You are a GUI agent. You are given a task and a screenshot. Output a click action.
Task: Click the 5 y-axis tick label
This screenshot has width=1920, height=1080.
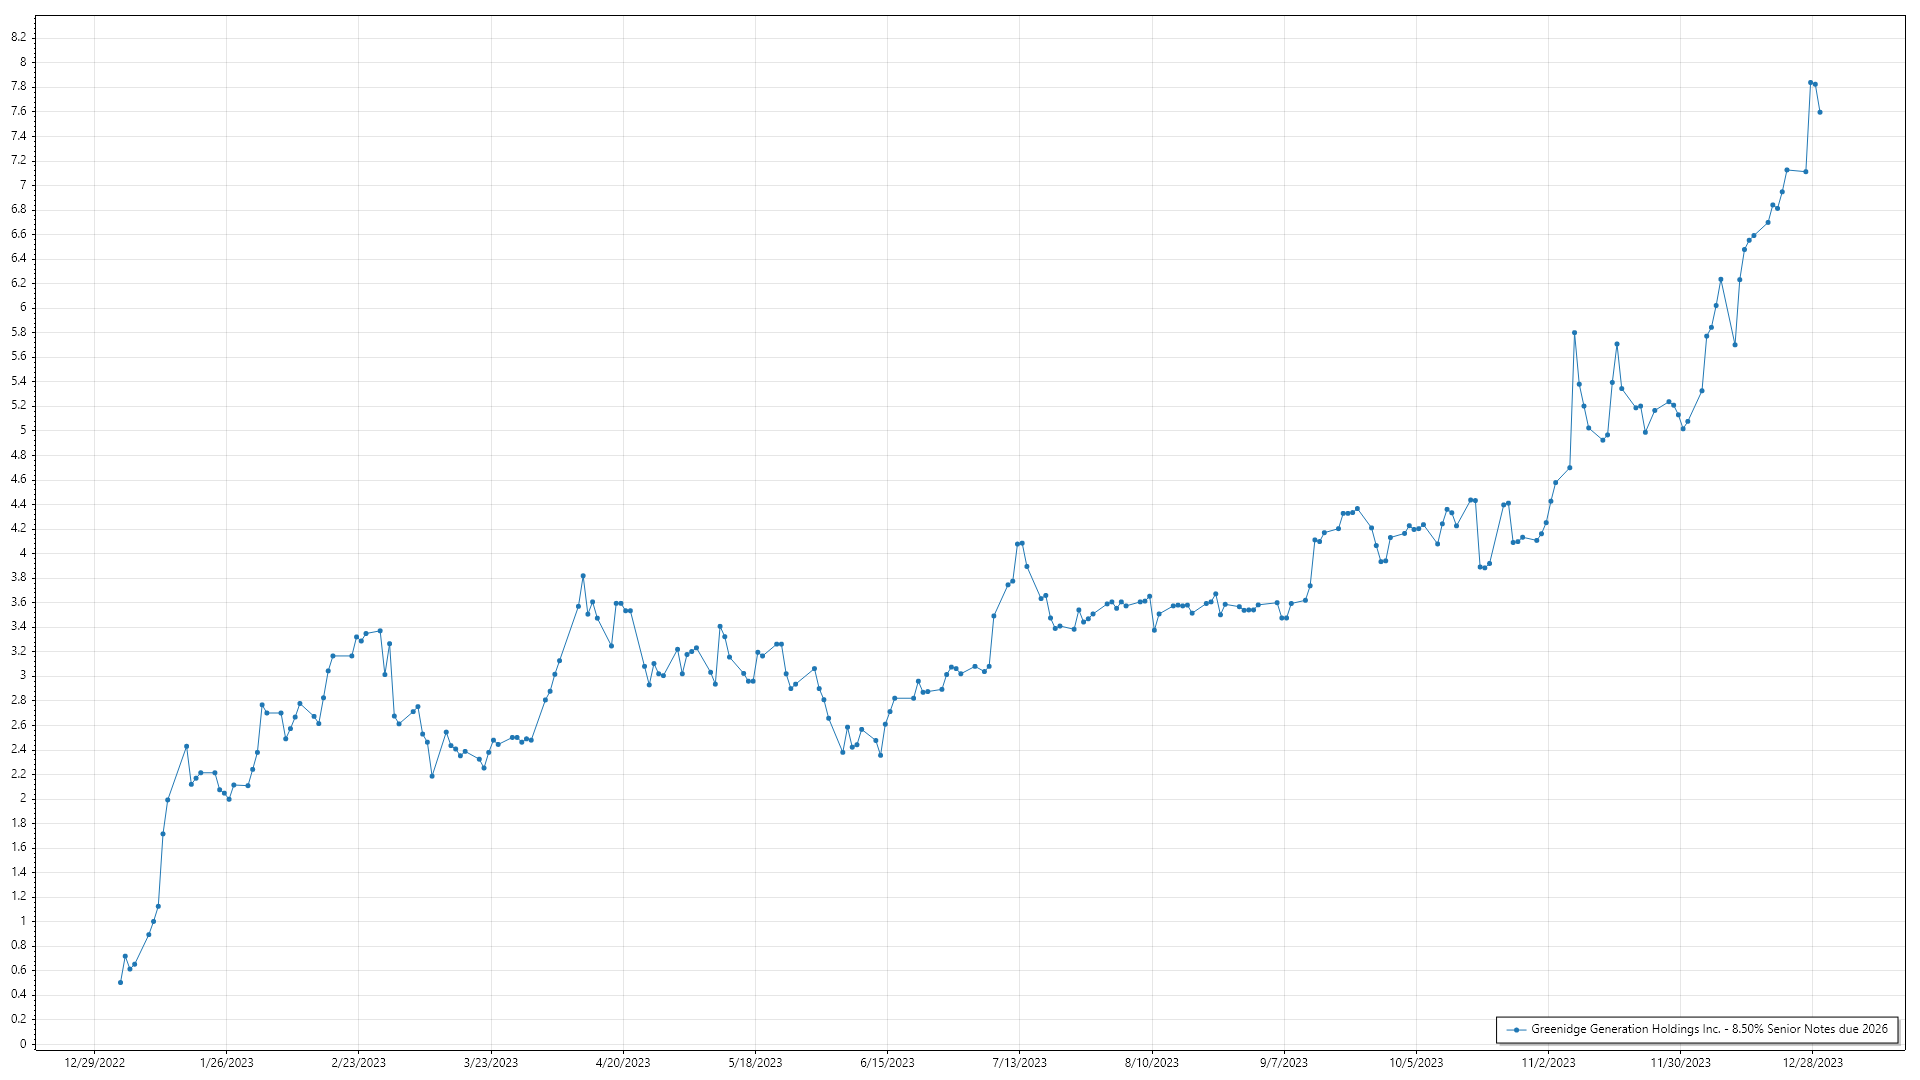click(x=22, y=430)
